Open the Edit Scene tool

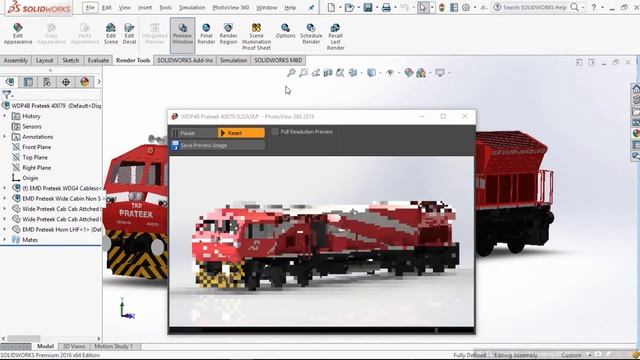pyautogui.click(x=111, y=33)
